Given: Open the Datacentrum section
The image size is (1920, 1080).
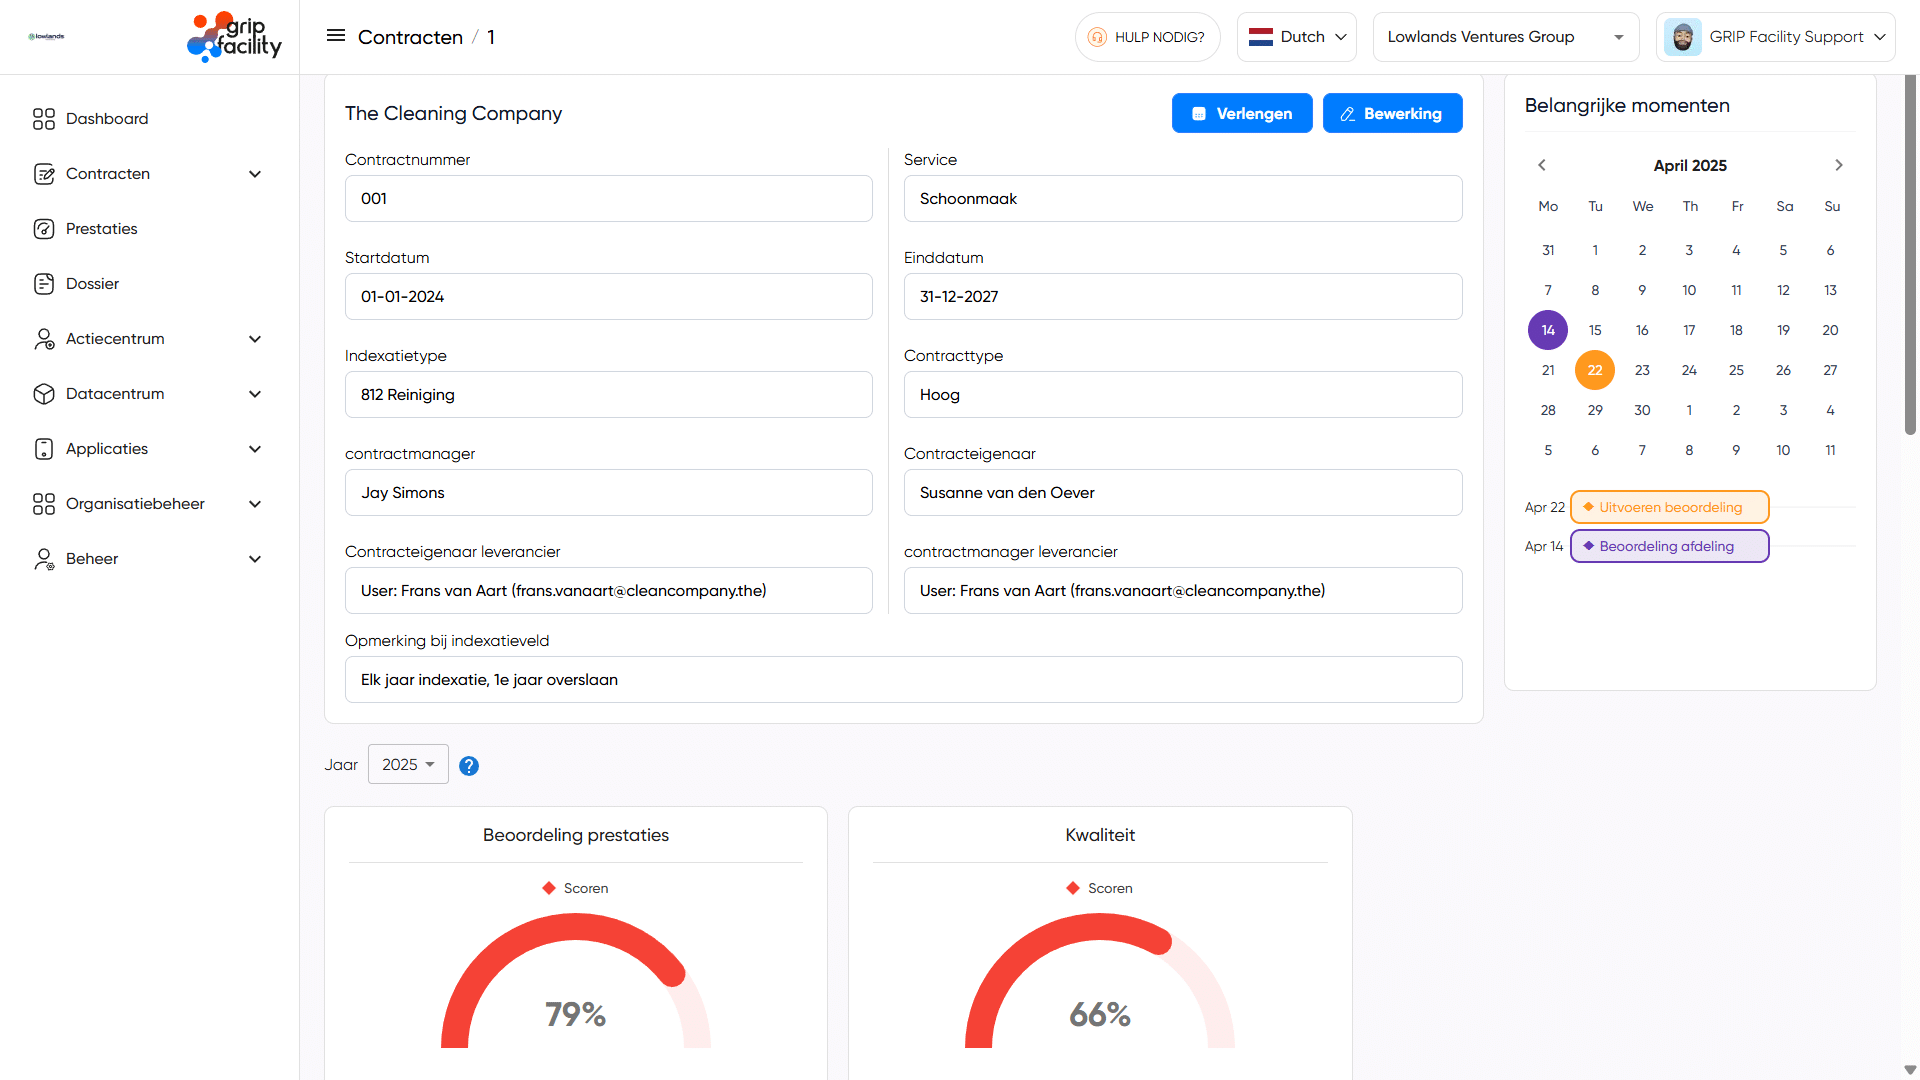Looking at the screenshot, I should 115,393.
